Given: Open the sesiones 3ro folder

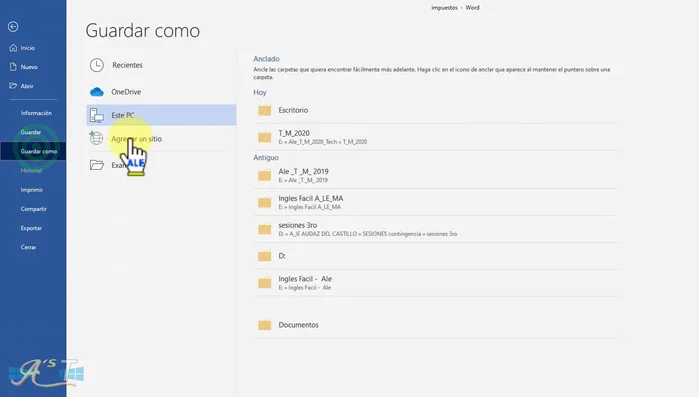Looking at the screenshot, I should [x=436, y=229].
